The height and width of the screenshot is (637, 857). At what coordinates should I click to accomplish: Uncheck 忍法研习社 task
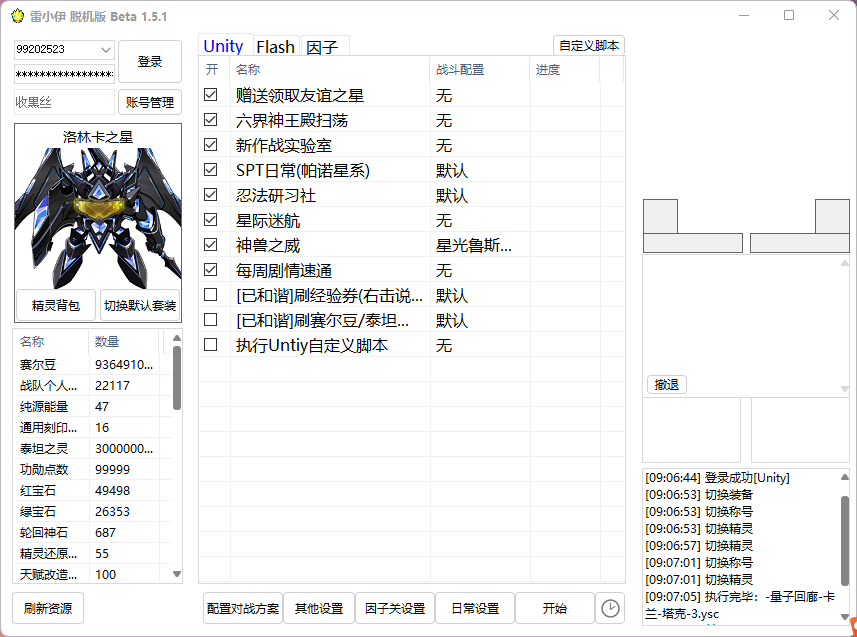pyautogui.click(x=210, y=195)
